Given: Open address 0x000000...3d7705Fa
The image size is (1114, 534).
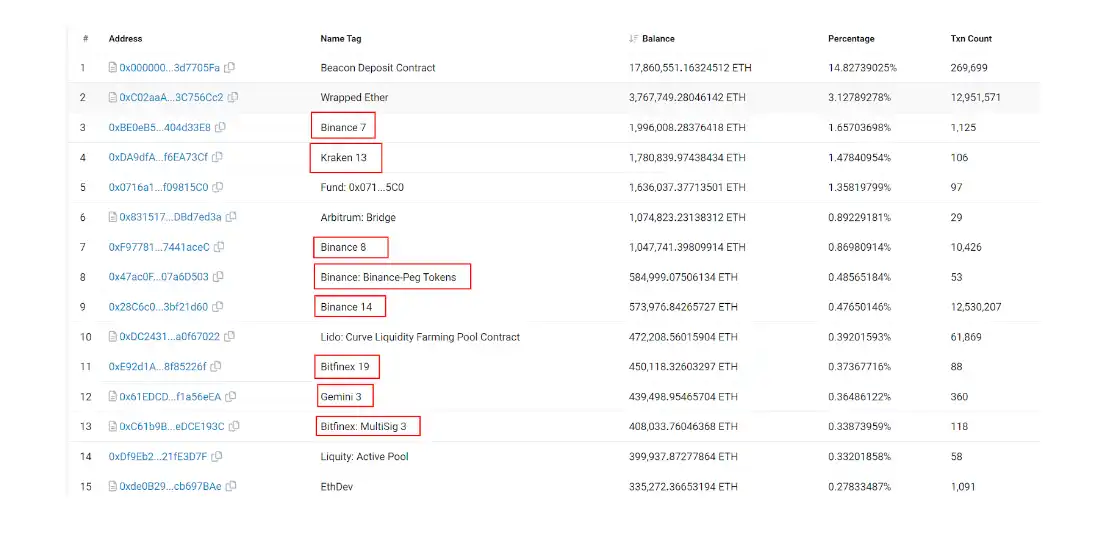Looking at the screenshot, I should [x=170, y=68].
